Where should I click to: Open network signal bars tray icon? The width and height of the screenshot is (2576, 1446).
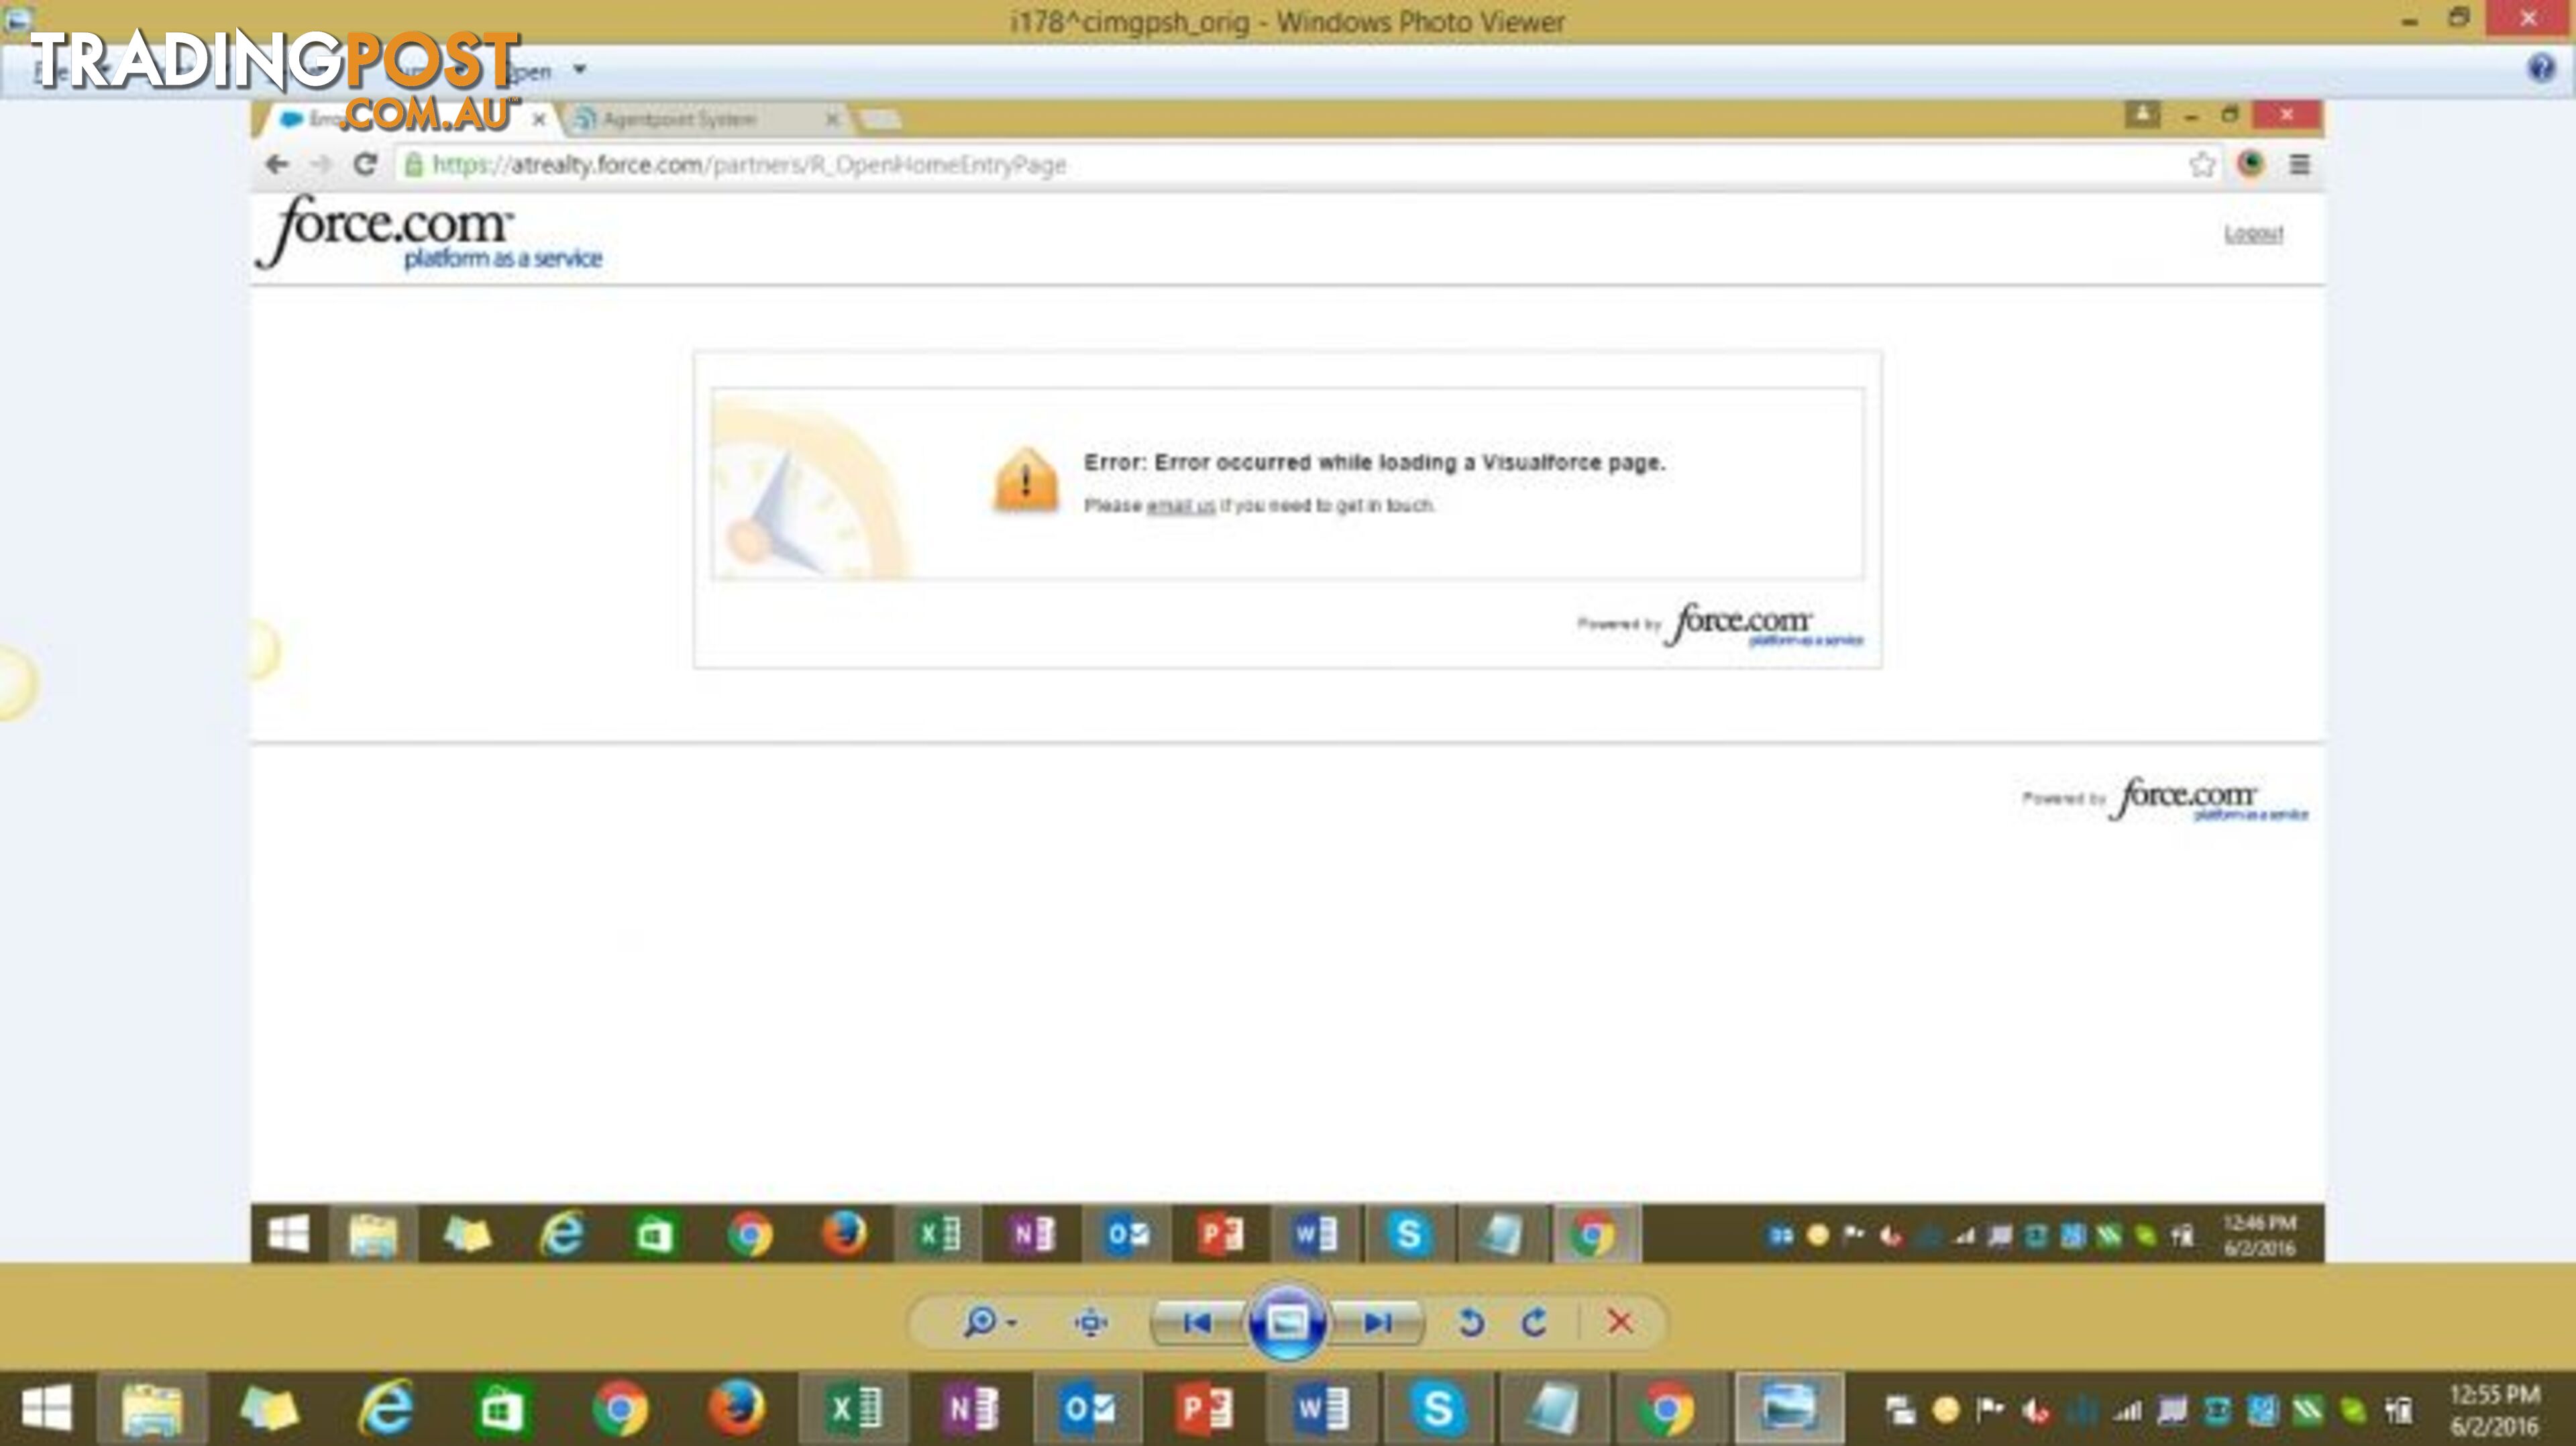2126,1411
